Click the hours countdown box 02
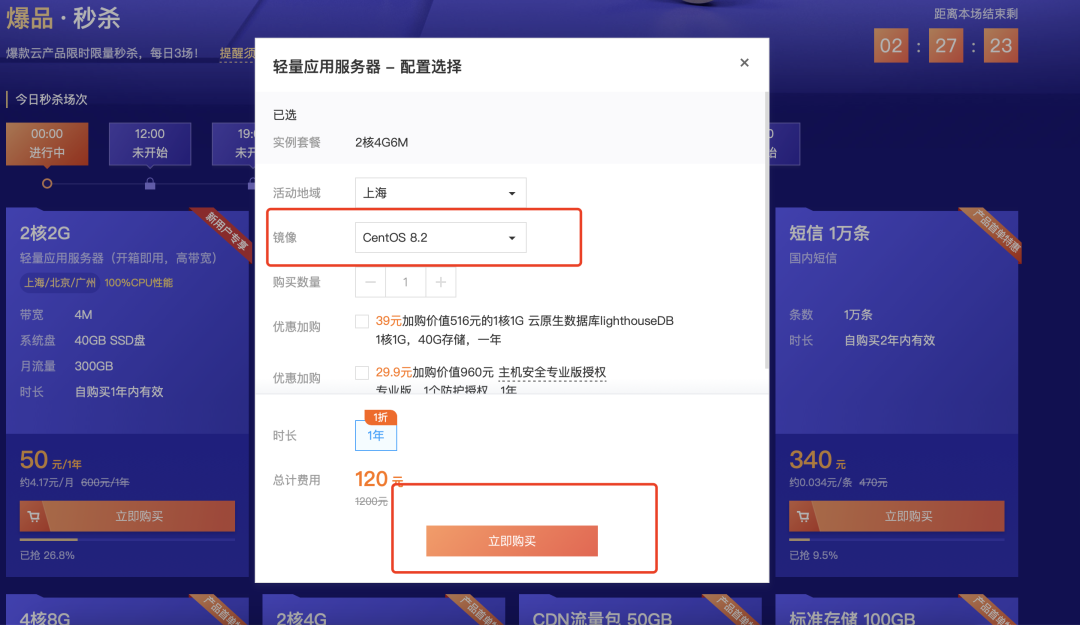Image resolution: width=1080 pixels, height=625 pixels. click(891, 45)
